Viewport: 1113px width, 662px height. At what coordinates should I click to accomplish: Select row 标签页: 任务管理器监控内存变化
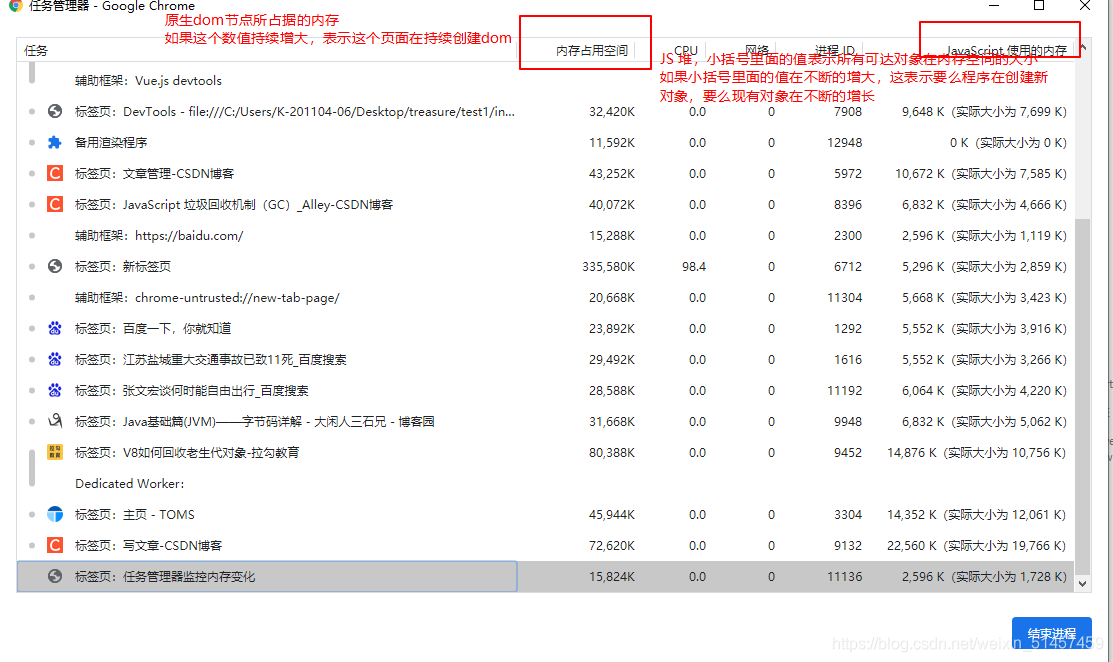click(545, 576)
